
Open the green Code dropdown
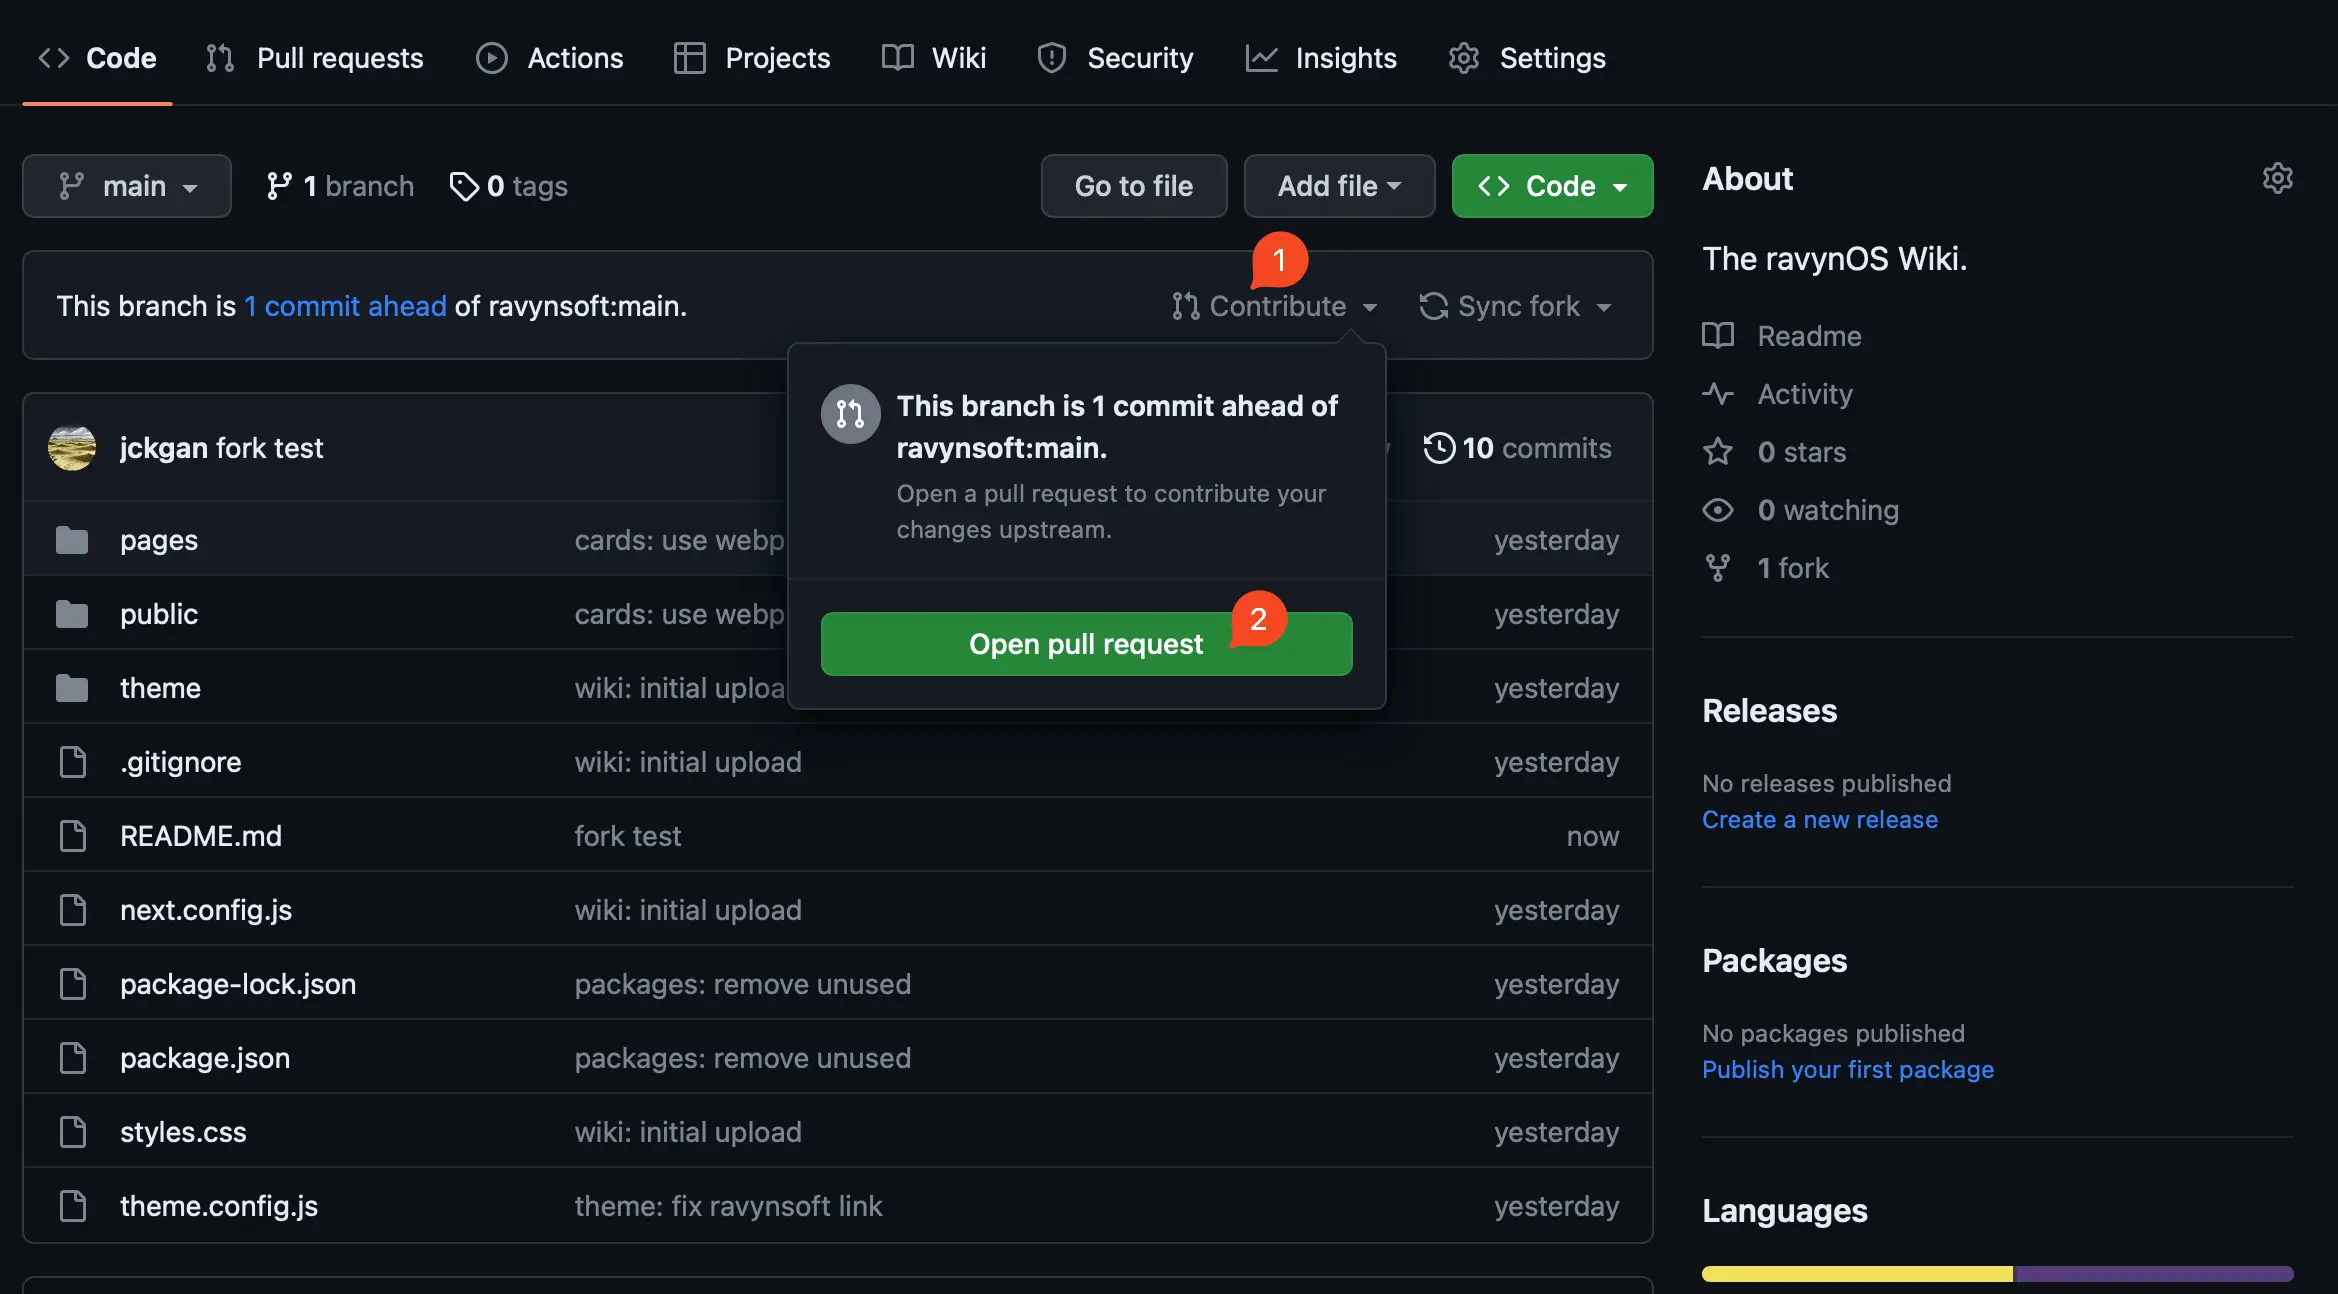click(x=1552, y=186)
